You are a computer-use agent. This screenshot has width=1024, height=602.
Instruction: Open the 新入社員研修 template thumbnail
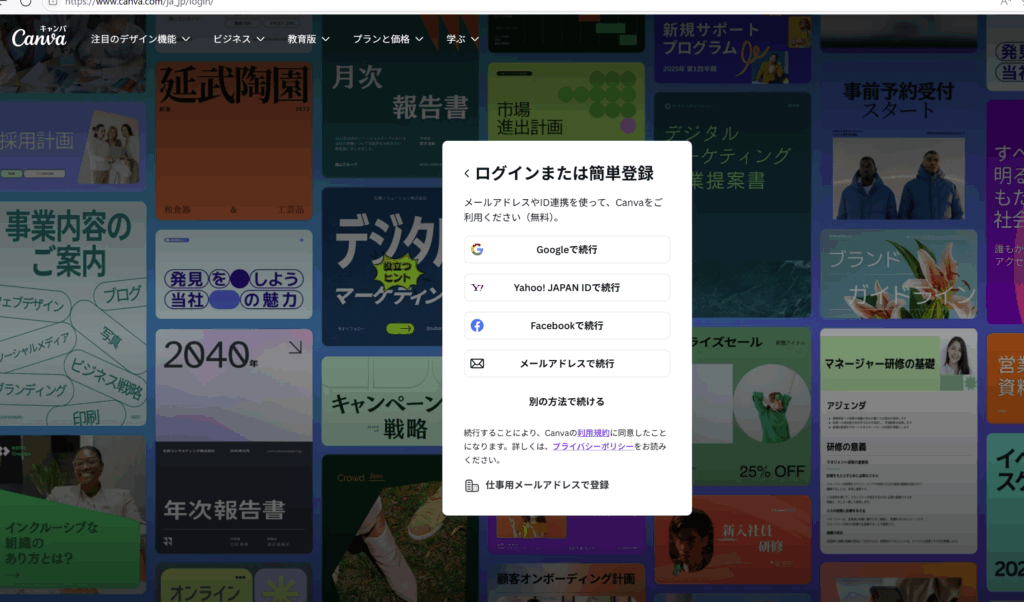tap(733, 539)
